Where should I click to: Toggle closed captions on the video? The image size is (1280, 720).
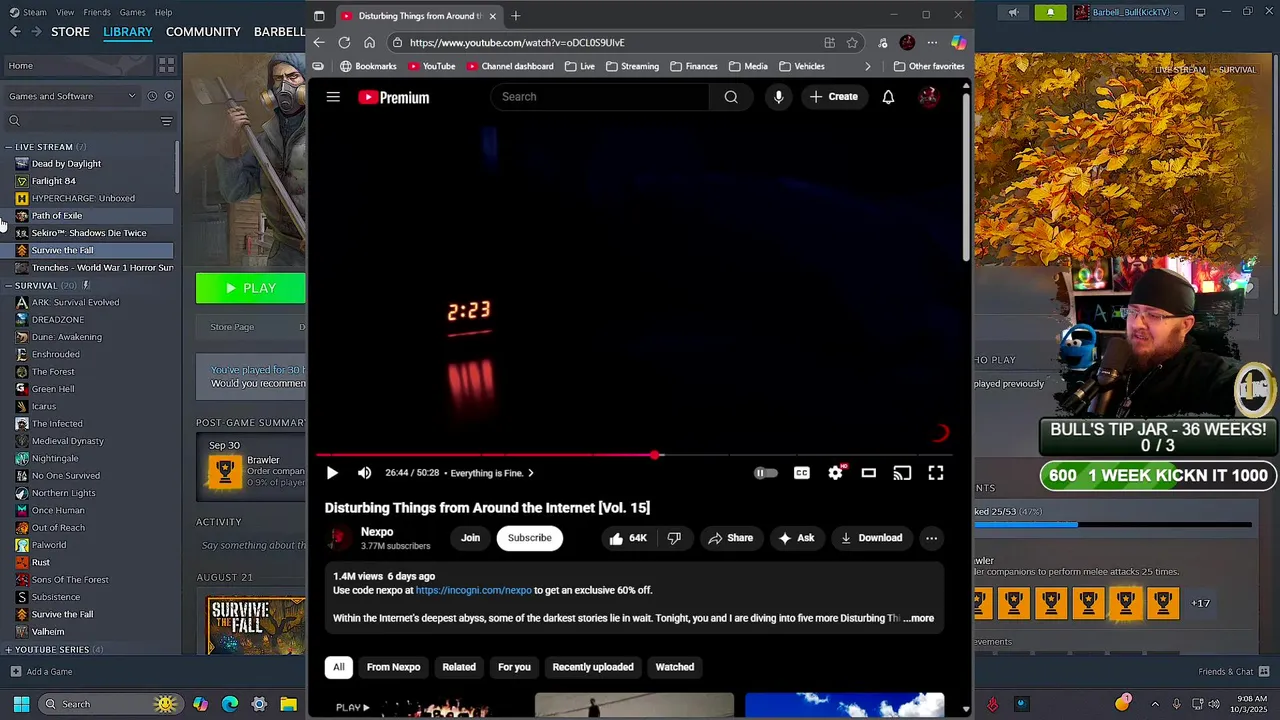(802, 473)
